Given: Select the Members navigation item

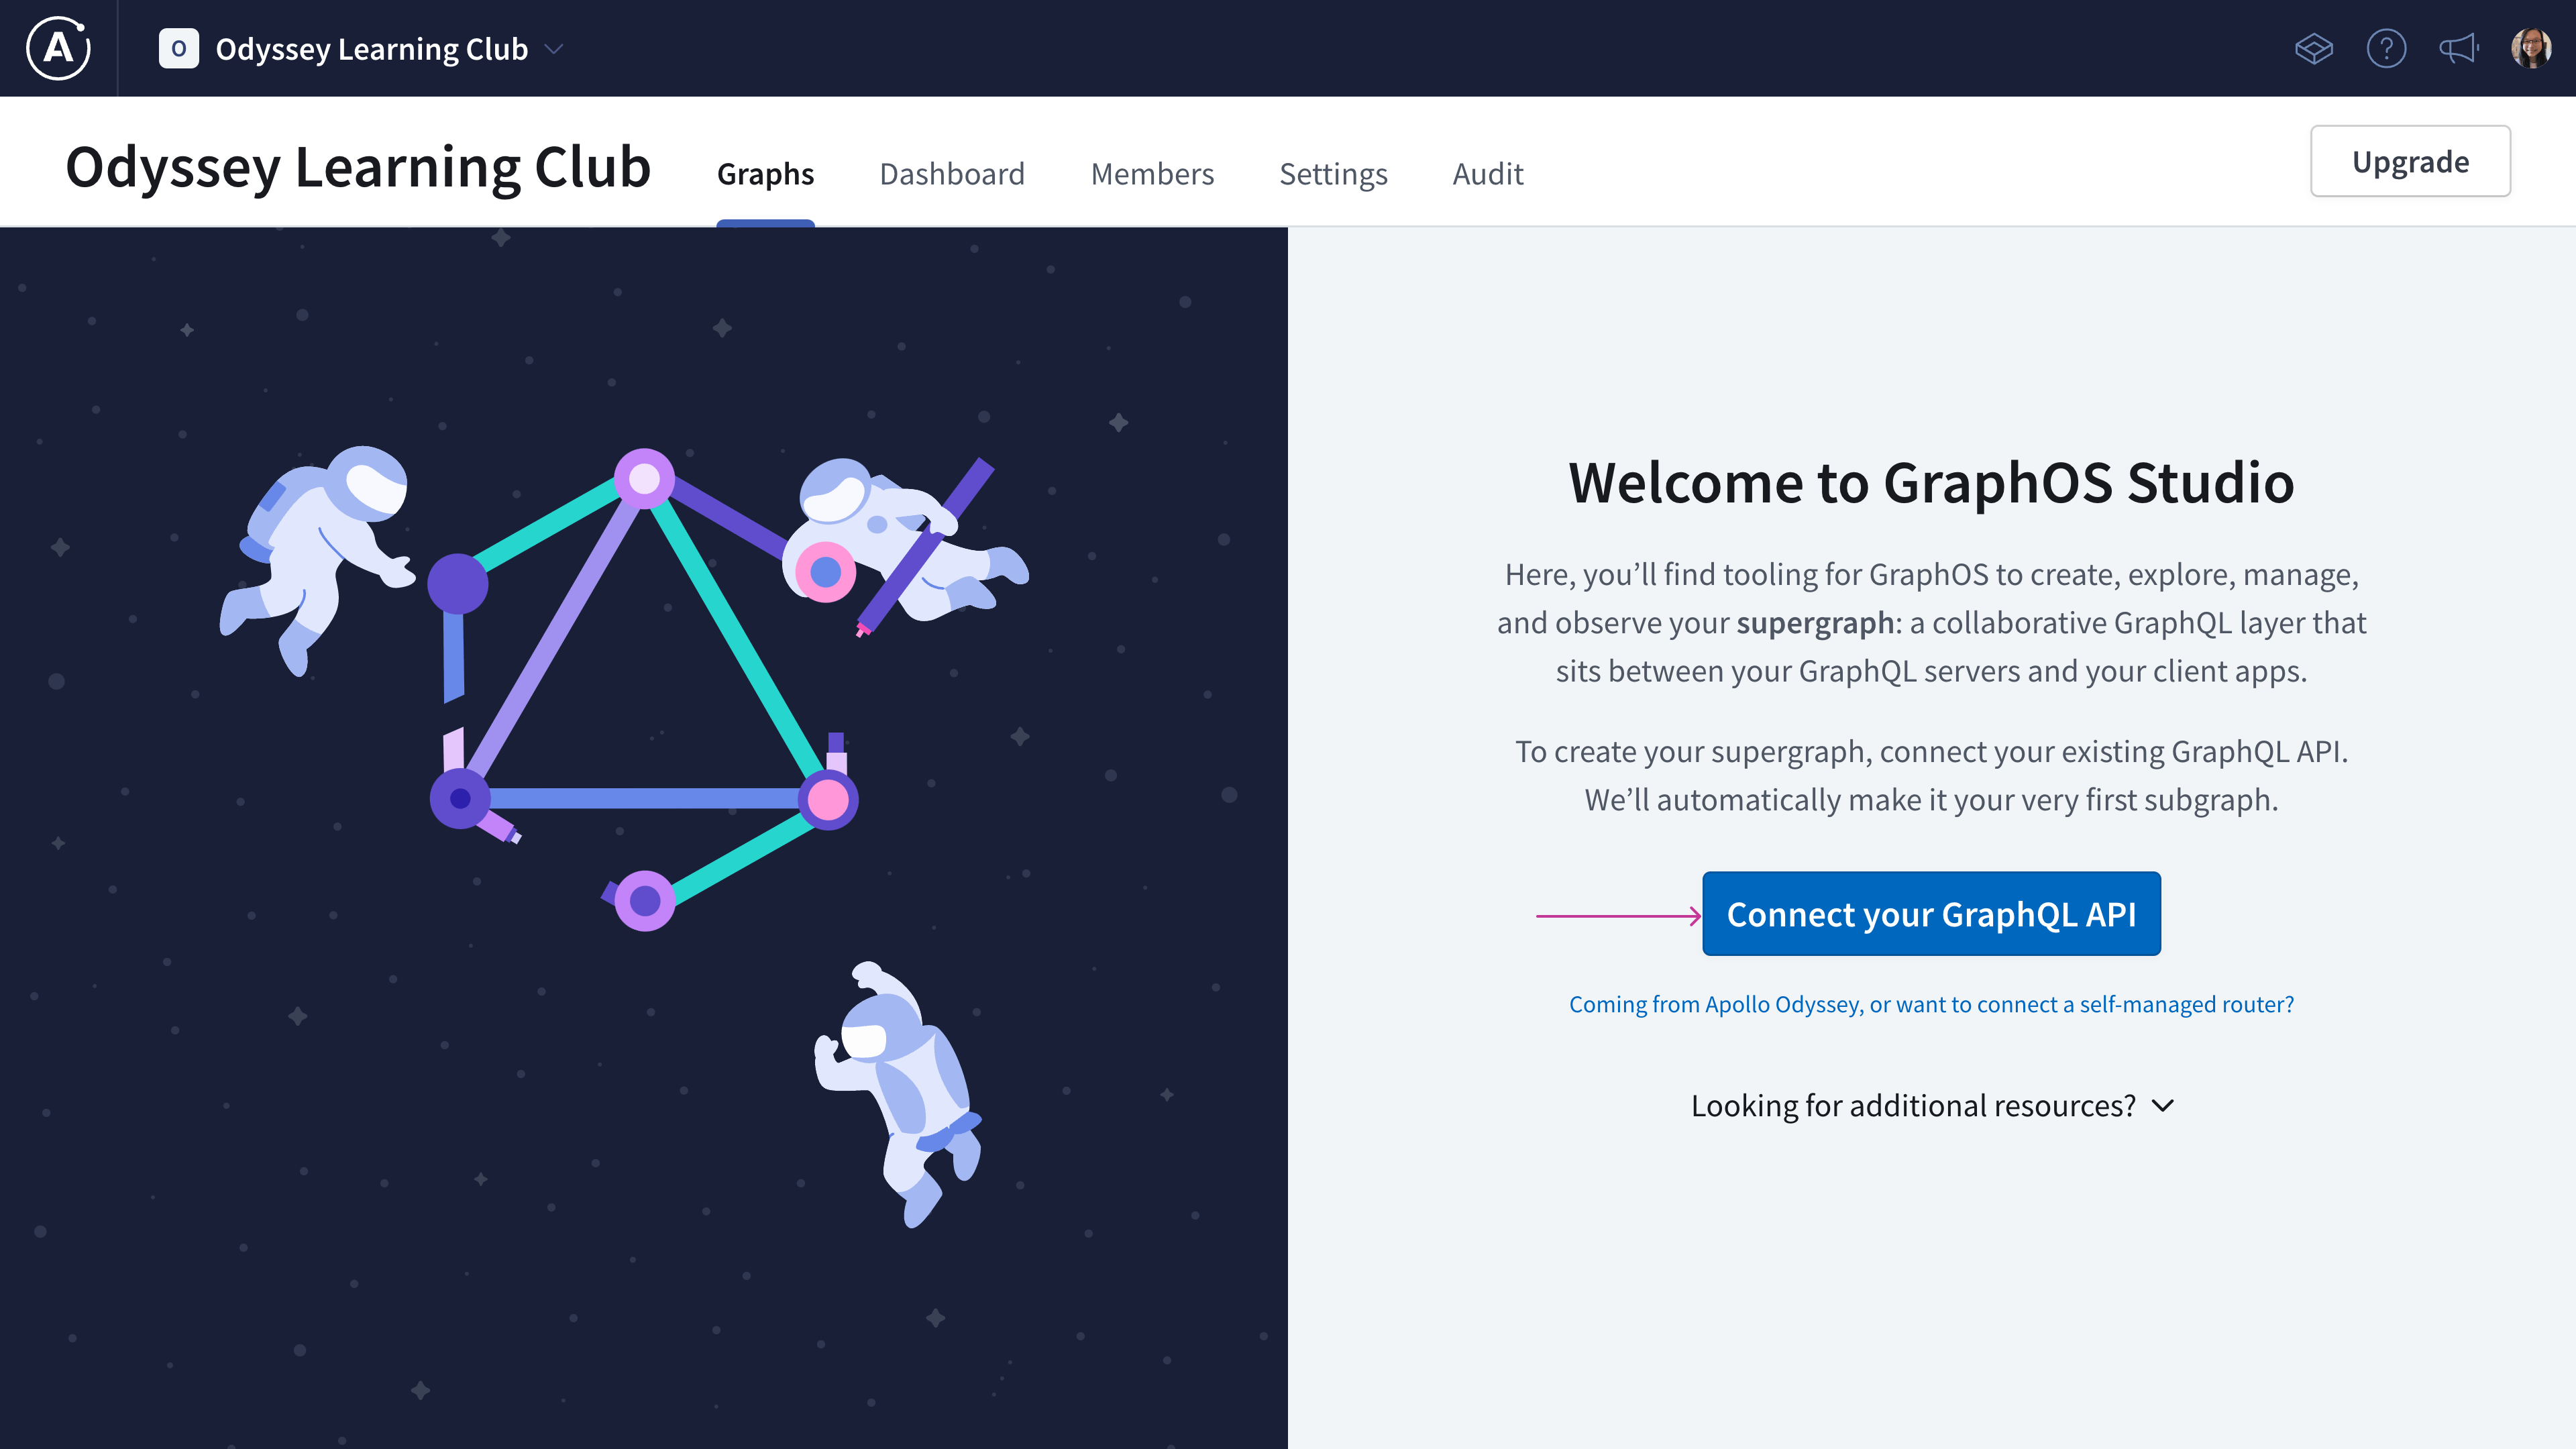Looking at the screenshot, I should pos(1152,172).
